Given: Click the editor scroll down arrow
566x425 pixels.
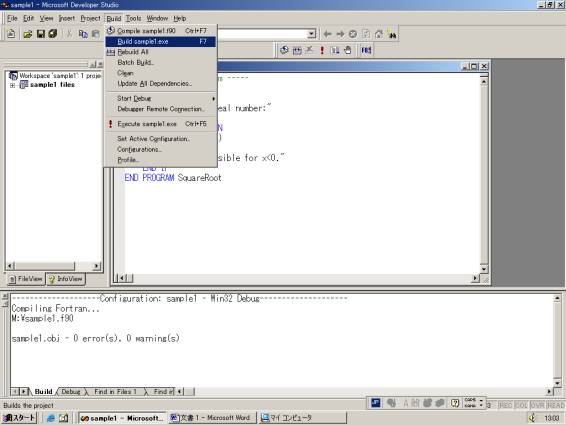Looking at the screenshot, I should pos(484,269).
